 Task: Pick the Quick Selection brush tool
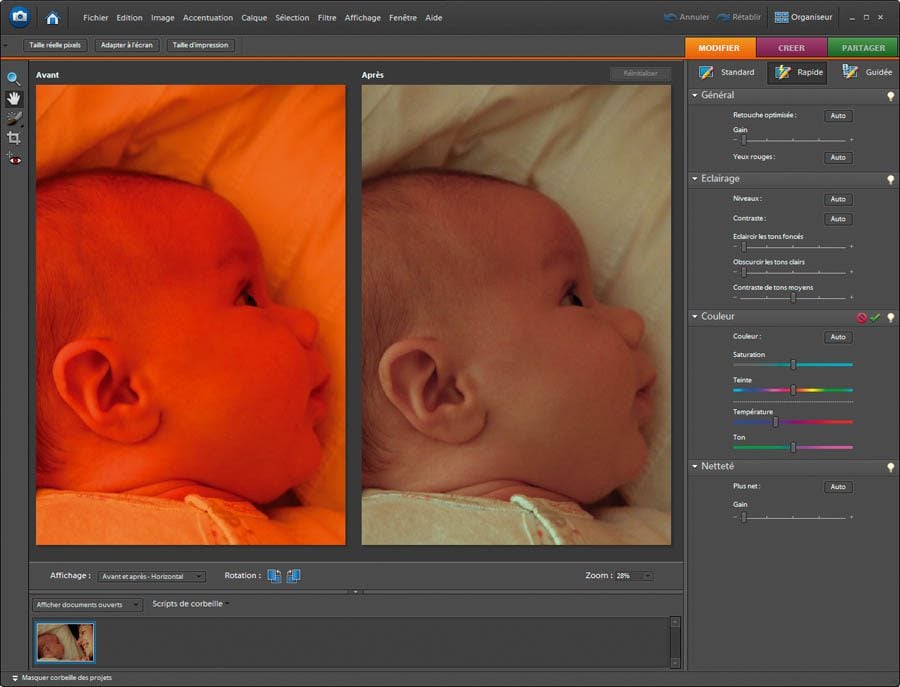[14, 118]
